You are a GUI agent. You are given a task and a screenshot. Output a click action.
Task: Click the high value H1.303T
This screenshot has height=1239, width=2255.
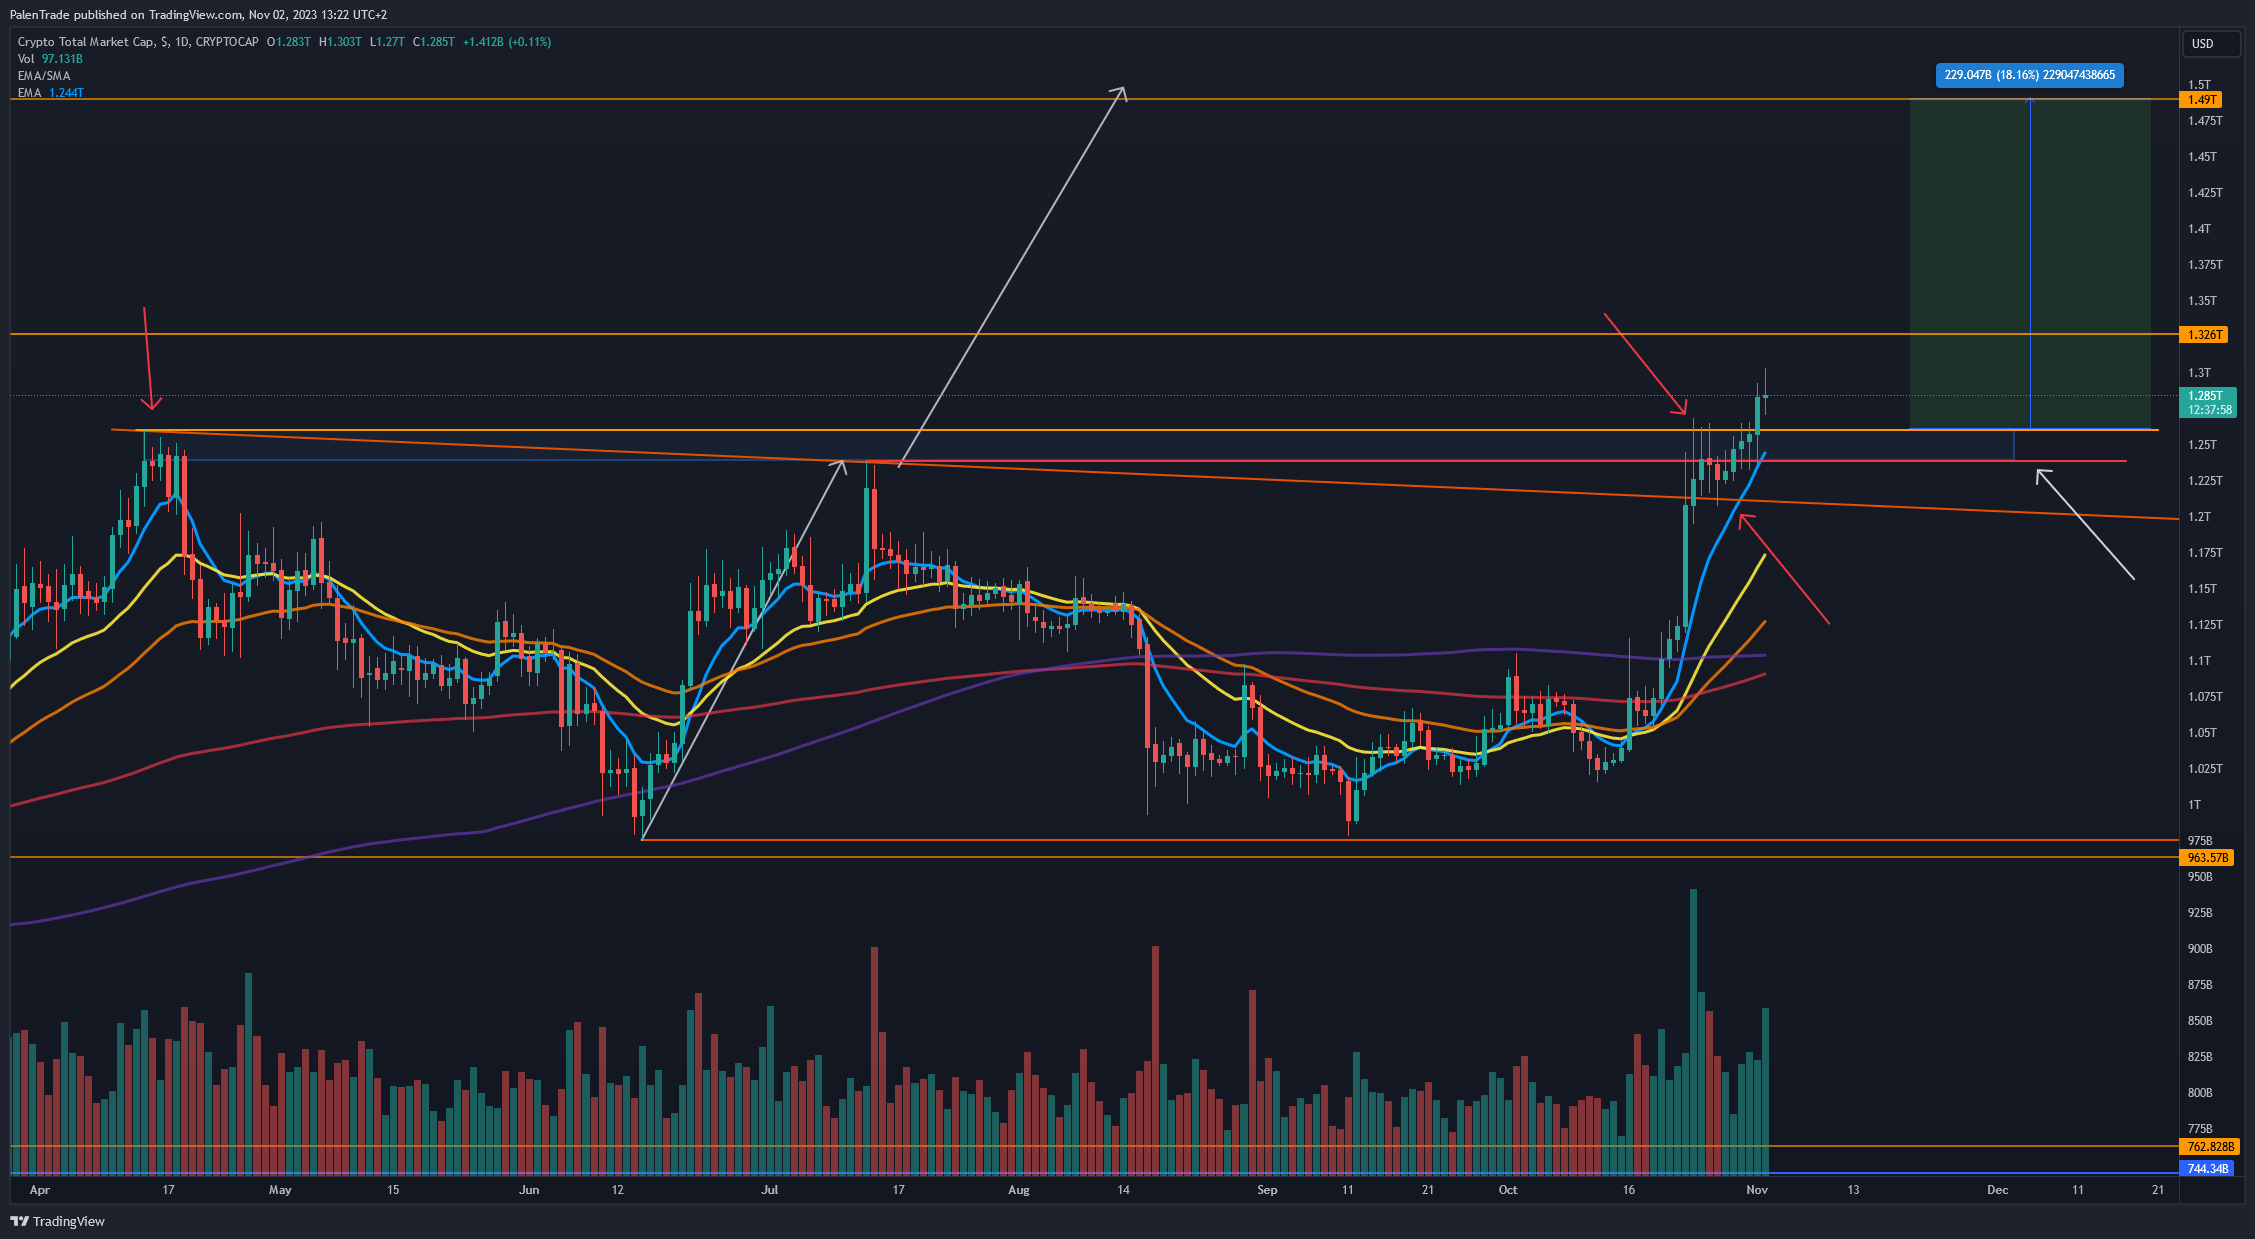click(340, 42)
